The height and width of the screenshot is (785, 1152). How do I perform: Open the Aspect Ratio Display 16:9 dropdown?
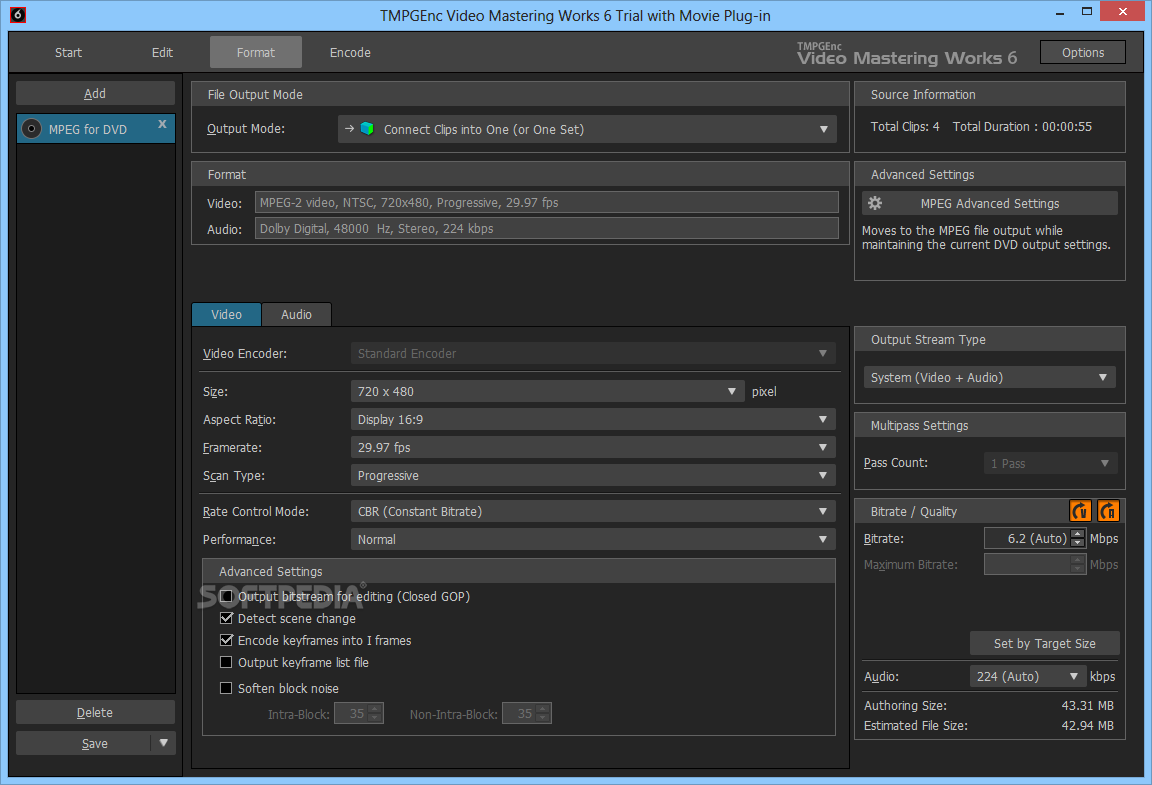tap(593, 420)
